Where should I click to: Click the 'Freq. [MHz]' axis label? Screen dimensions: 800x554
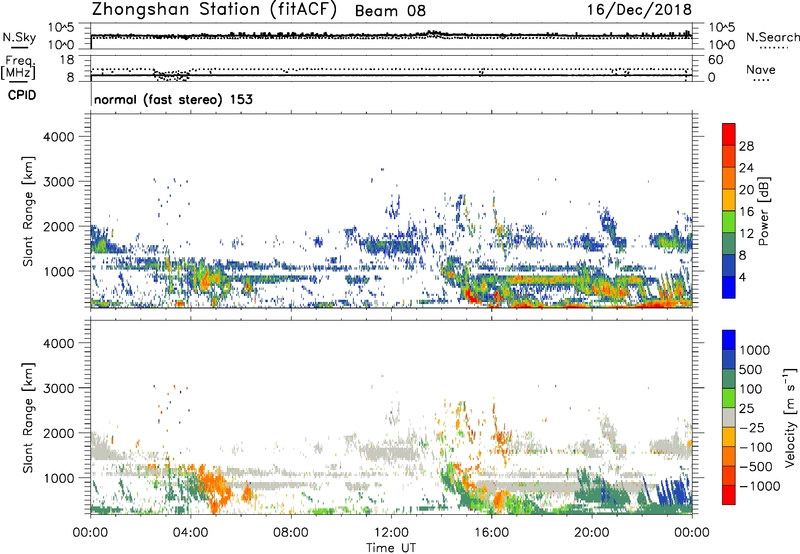point(18,68)
